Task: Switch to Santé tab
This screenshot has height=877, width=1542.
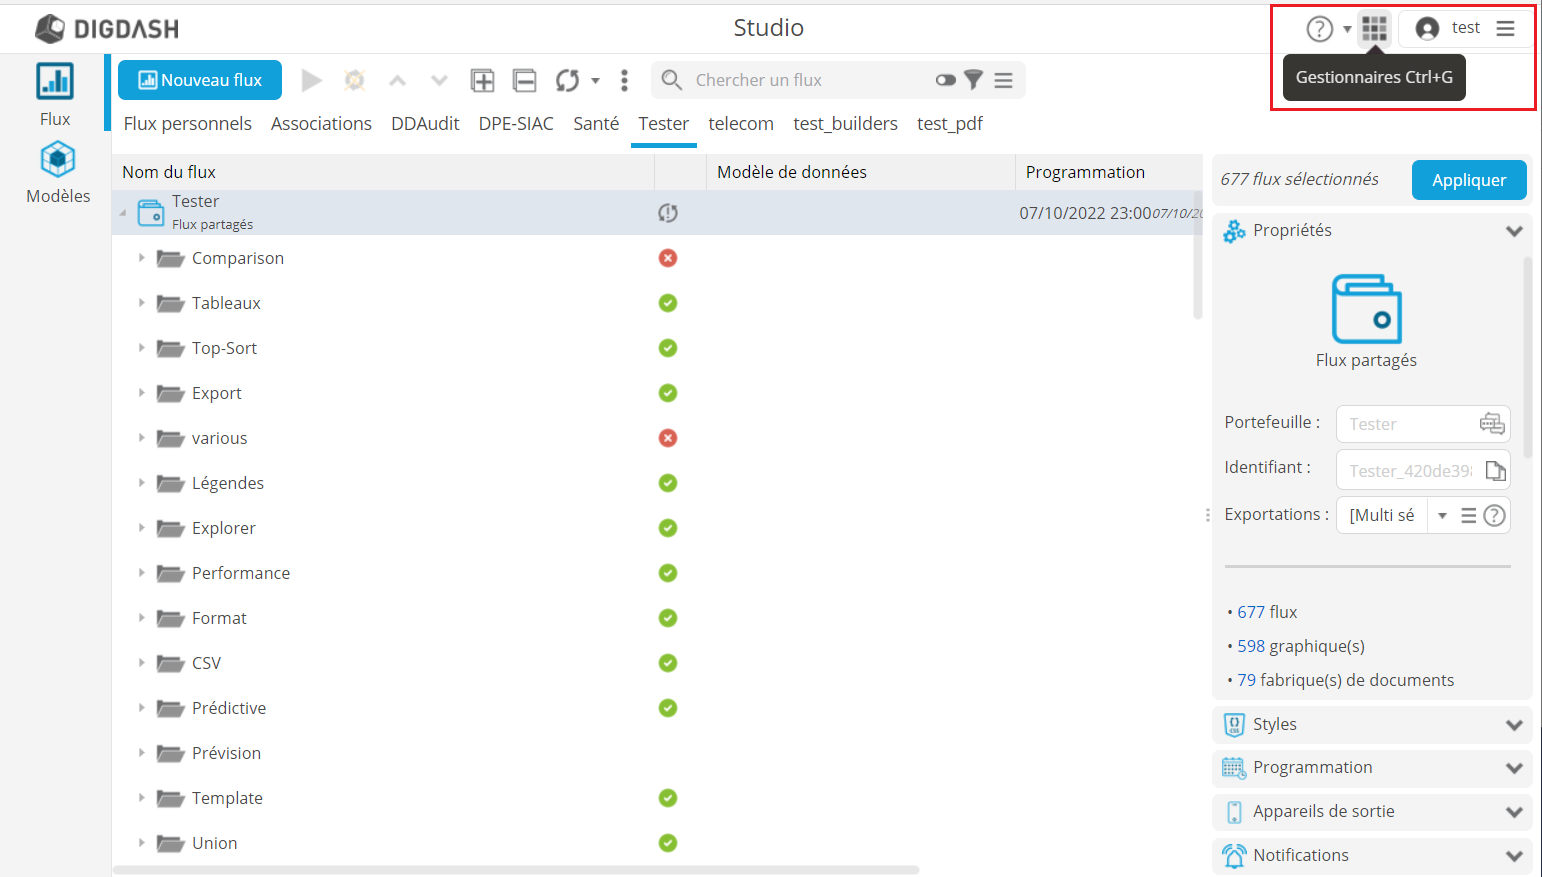Action: coord(596,123)
